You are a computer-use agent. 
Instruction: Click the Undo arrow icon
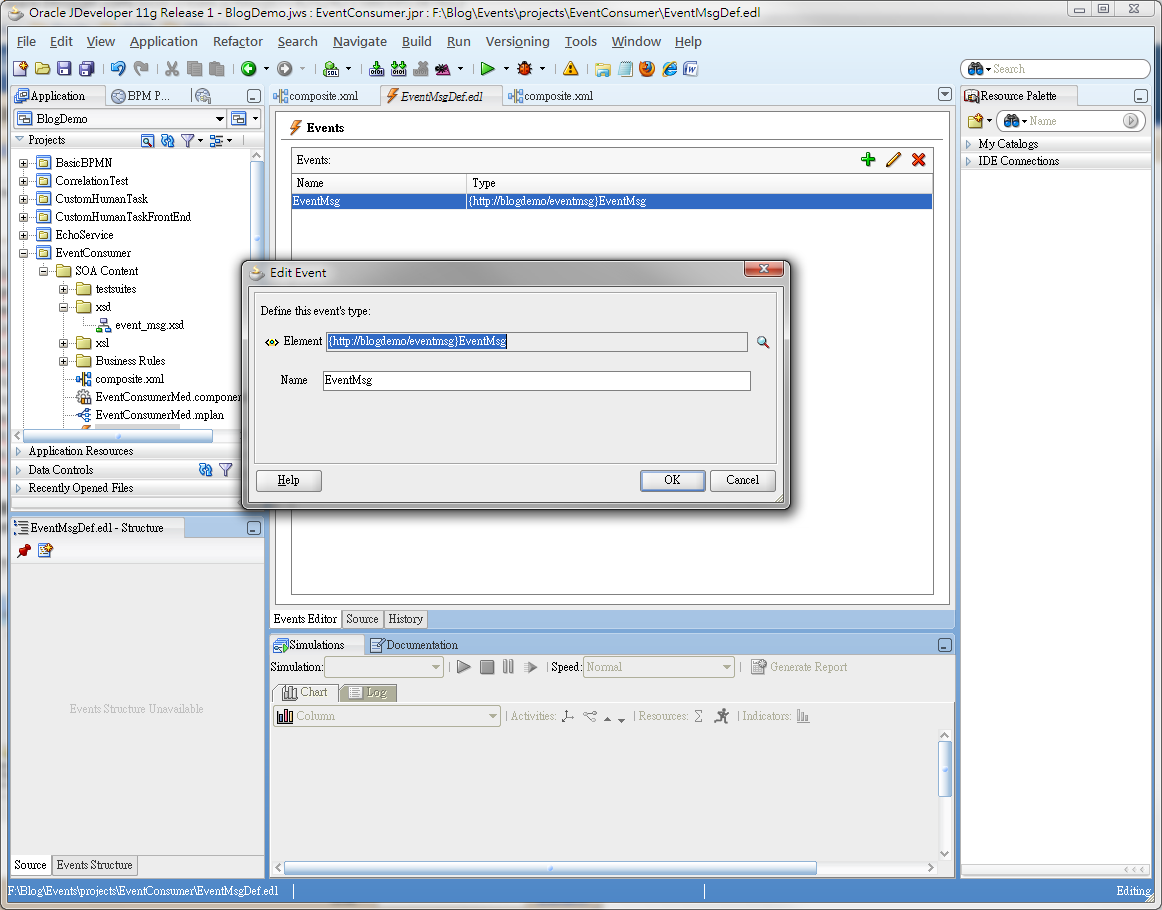[x=118, y=69]
